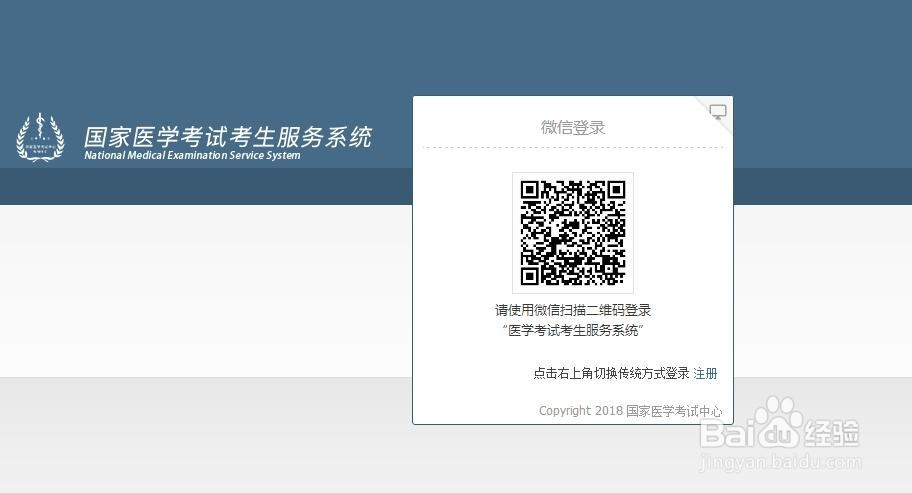Click the text 点击右上角切换传统方式登录
Image resolution: width=912 pixels, height=493 pixels.
[611, 373]
